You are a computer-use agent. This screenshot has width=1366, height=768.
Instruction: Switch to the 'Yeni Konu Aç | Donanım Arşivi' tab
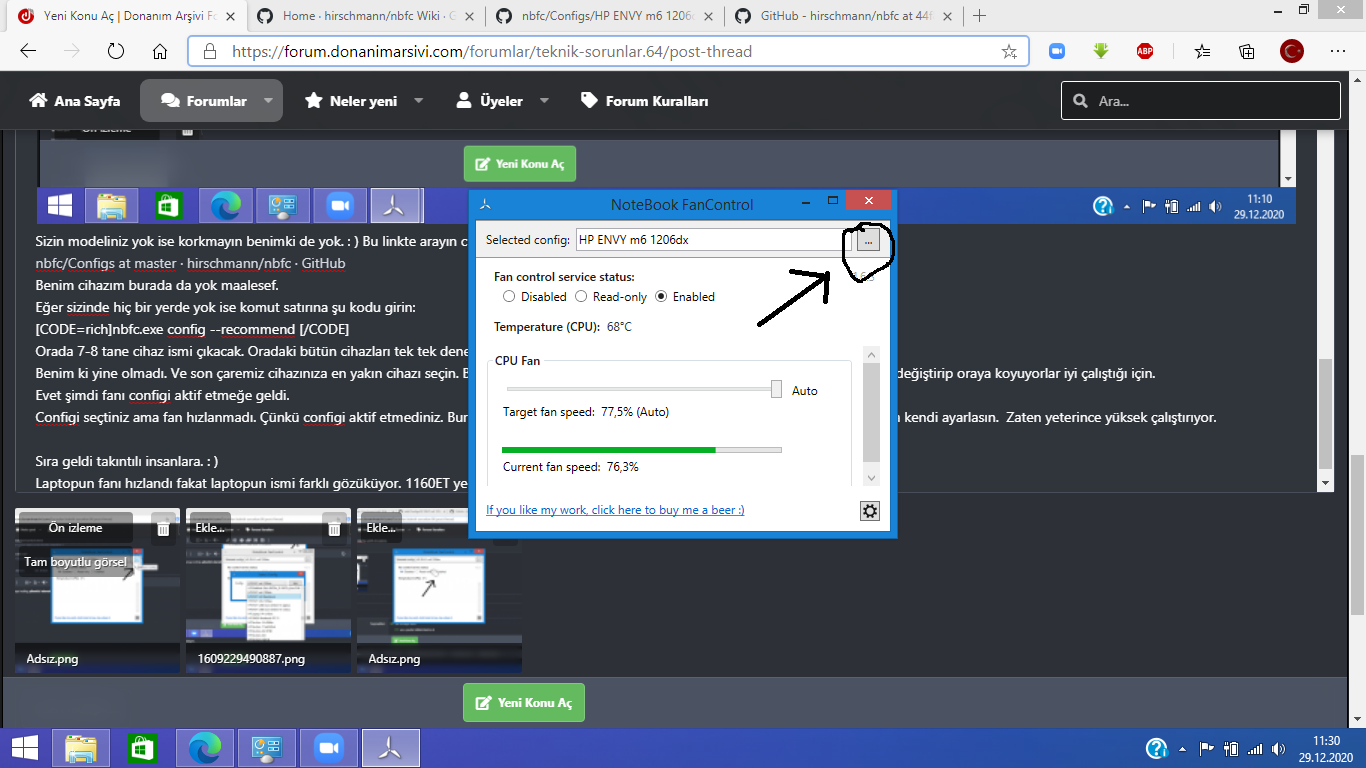[x=125, y=16]
